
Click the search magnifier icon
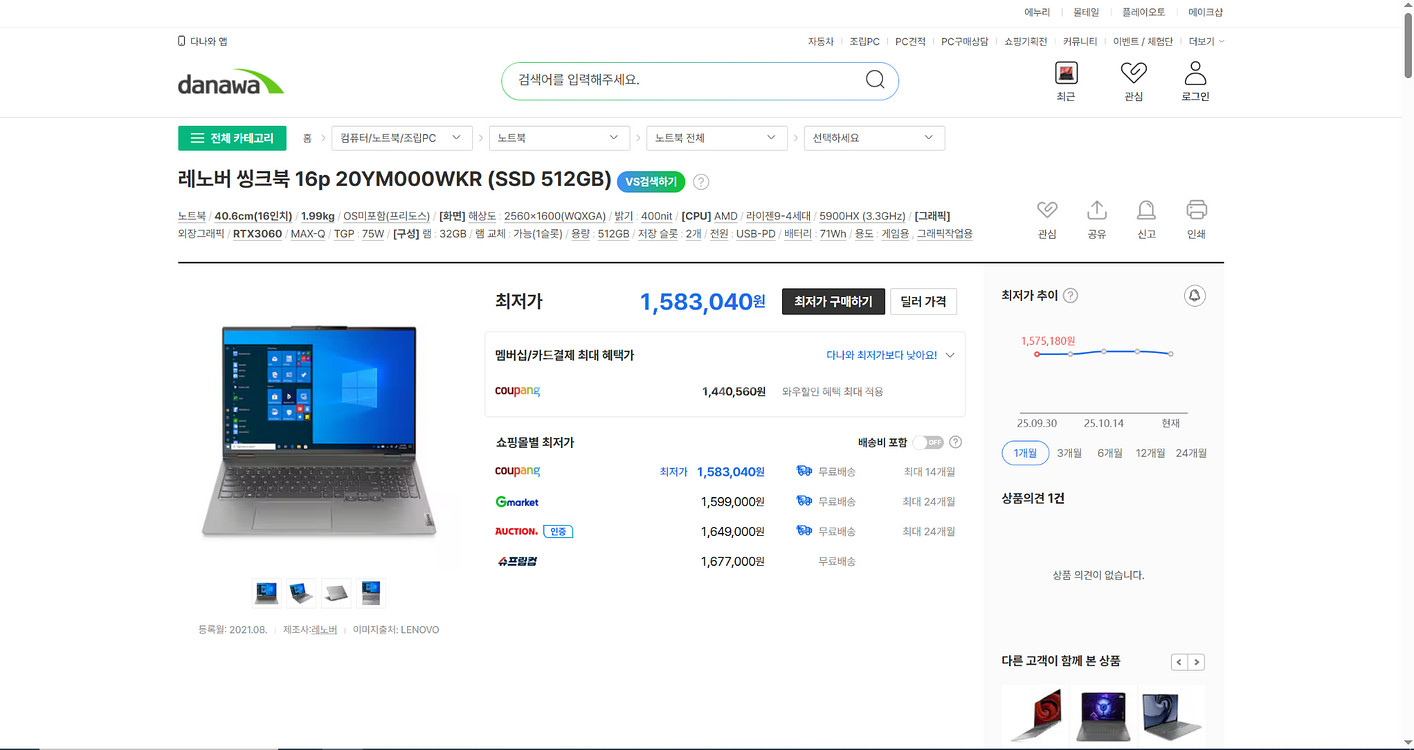coord(875,80)
